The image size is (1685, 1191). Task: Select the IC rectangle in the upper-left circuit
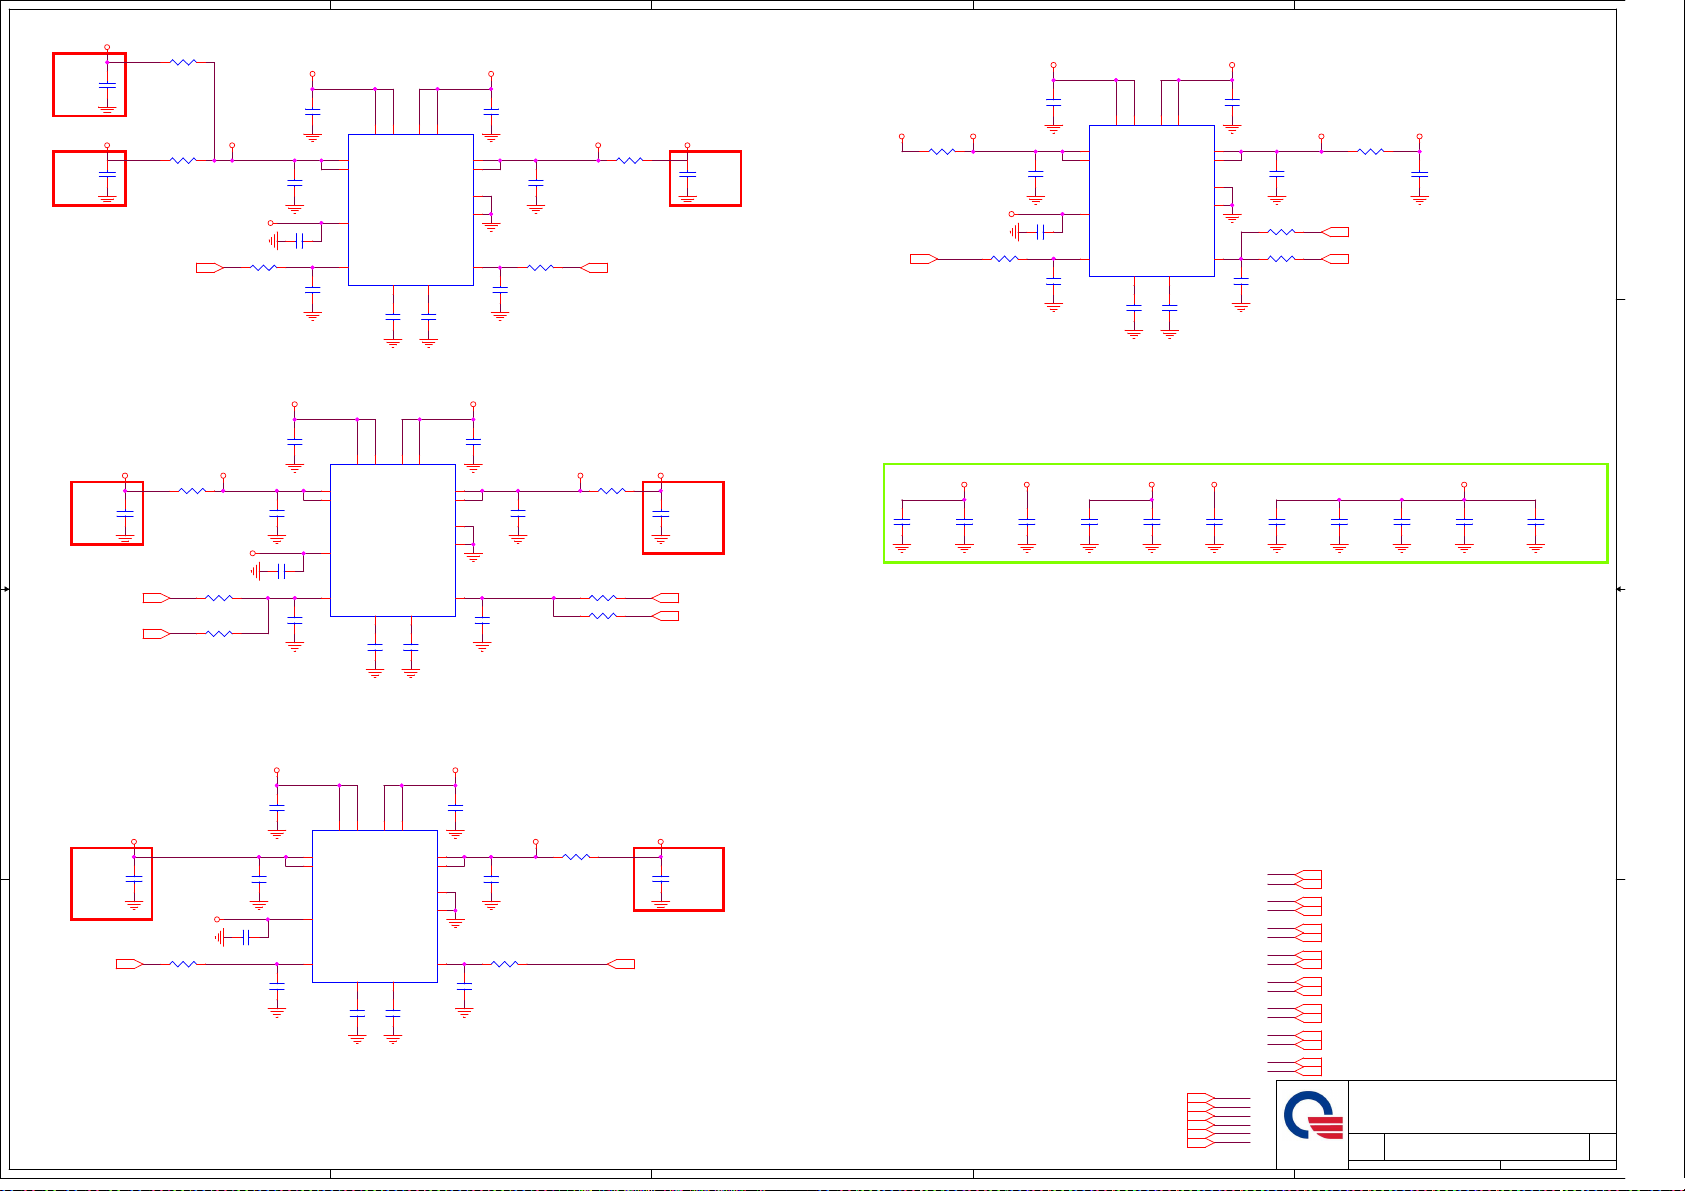[410, 210]
